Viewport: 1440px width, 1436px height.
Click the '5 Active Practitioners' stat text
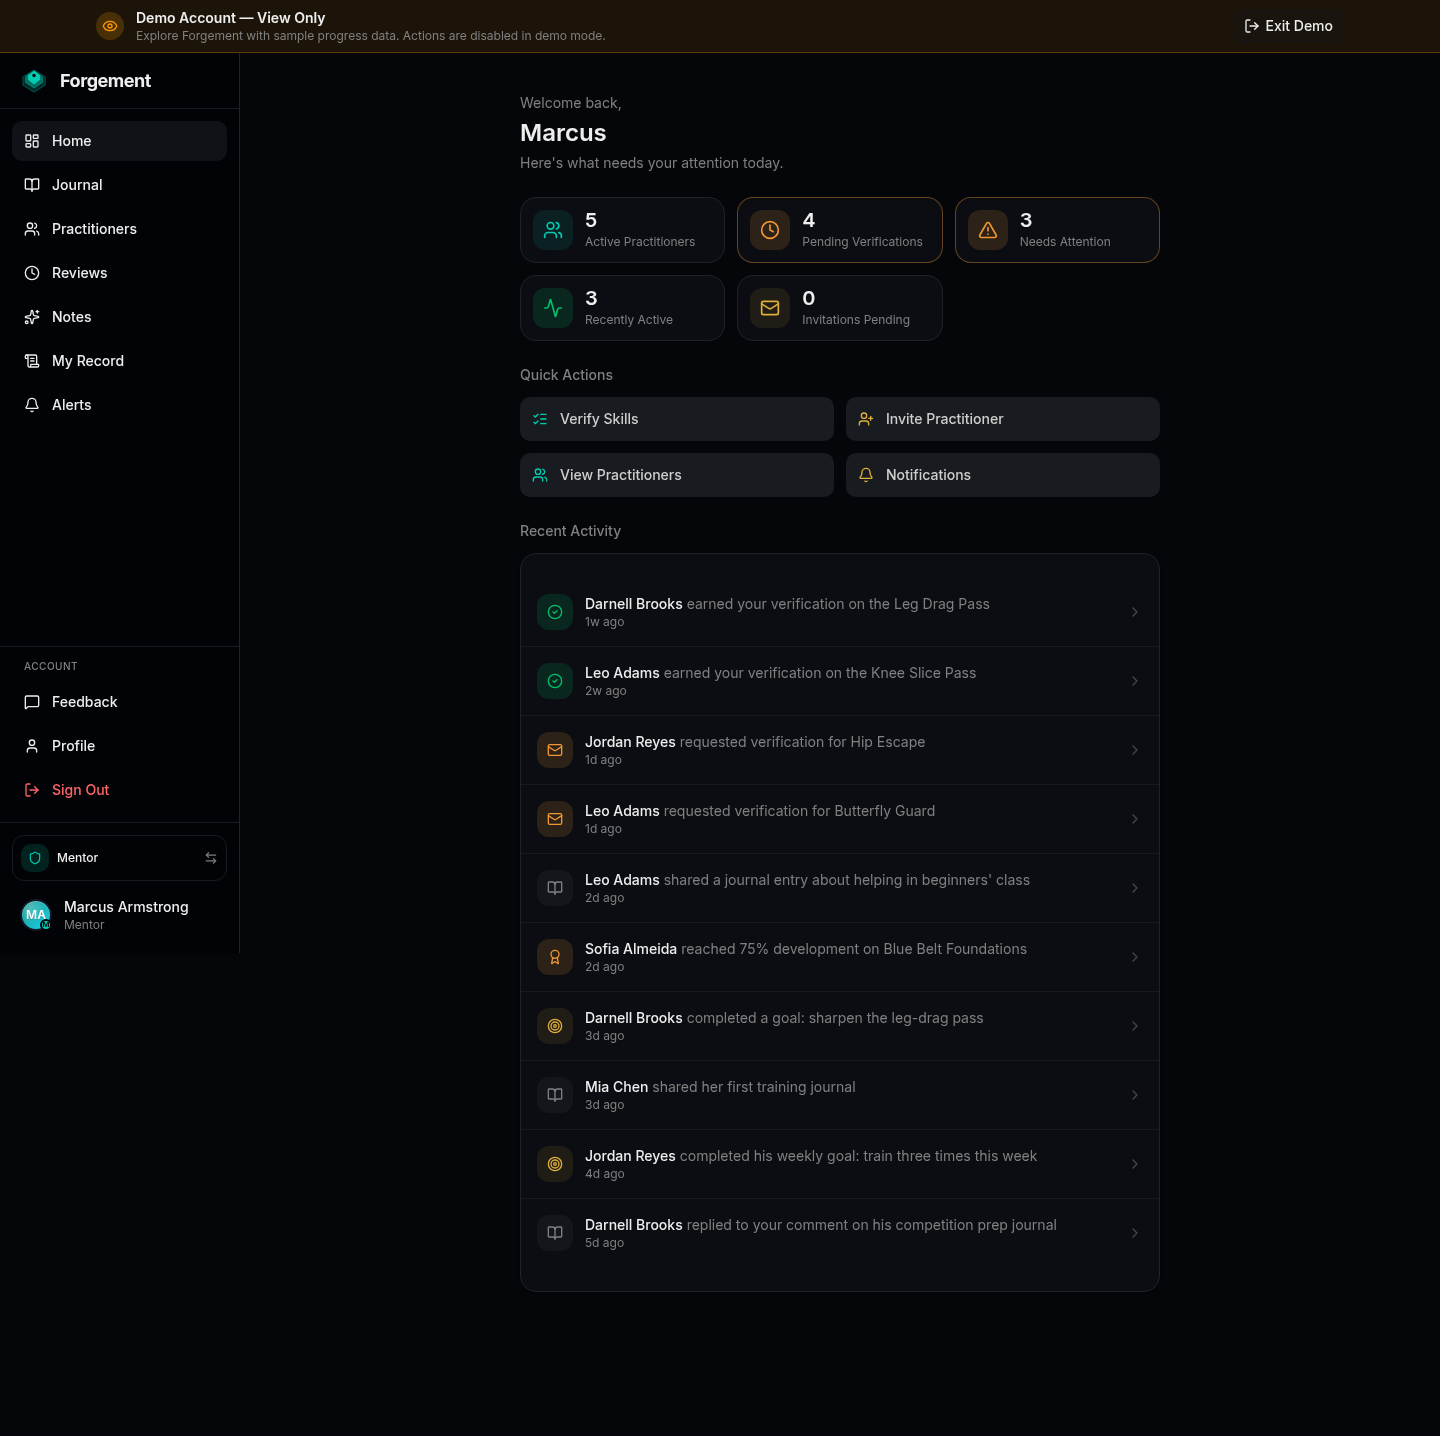(x=640, y=230)
